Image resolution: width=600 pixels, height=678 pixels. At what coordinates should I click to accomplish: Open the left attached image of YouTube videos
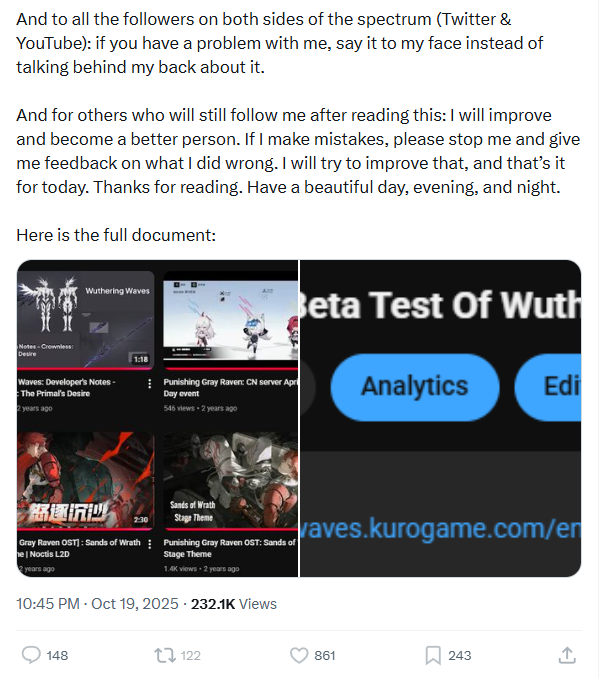[157, 418]
